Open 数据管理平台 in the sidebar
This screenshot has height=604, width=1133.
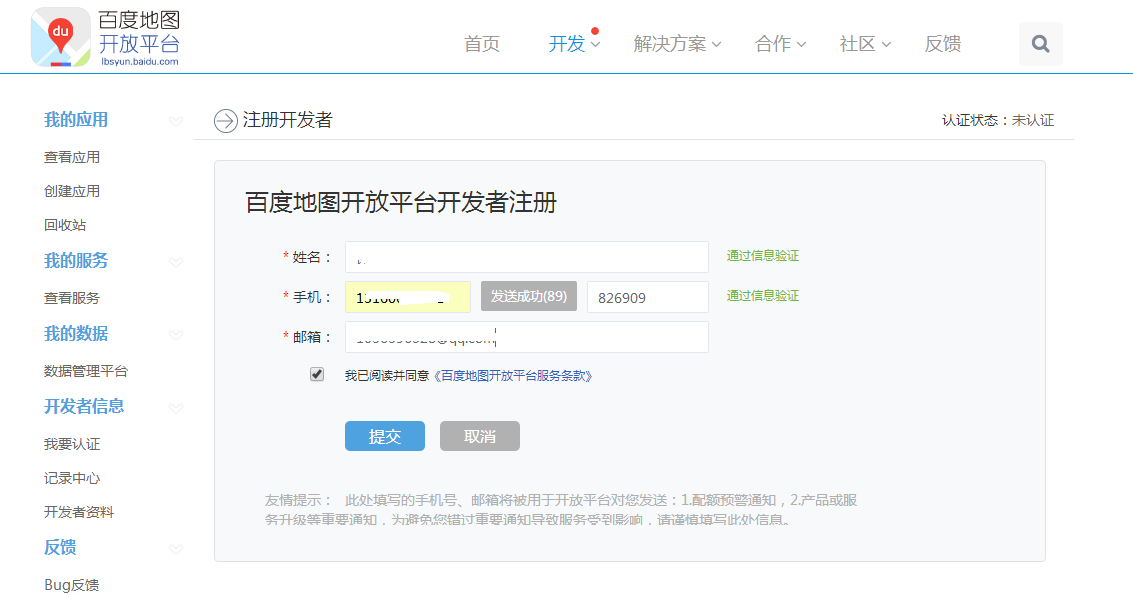[x=86, y=371]
